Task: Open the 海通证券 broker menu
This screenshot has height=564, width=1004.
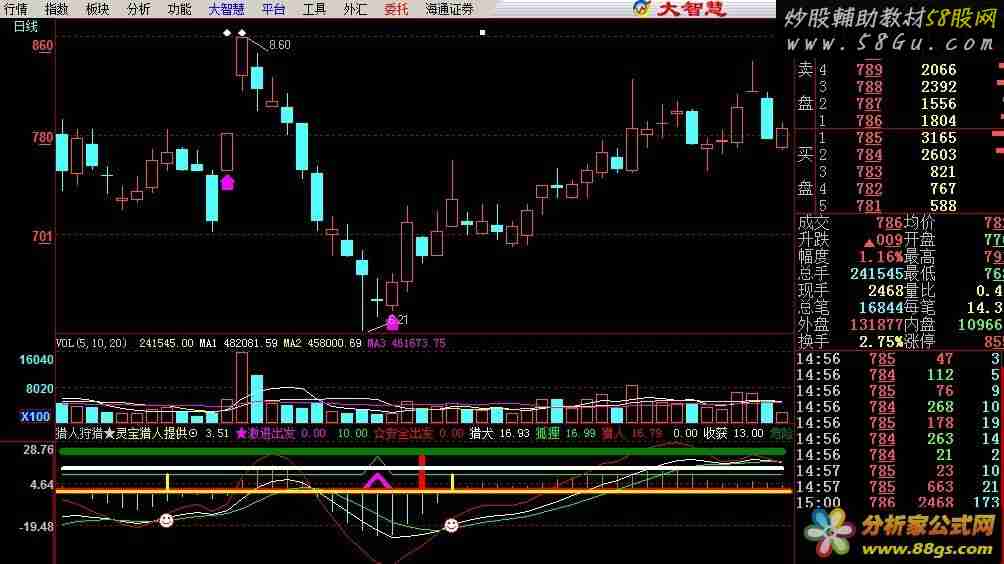Action: click(450, 9)
